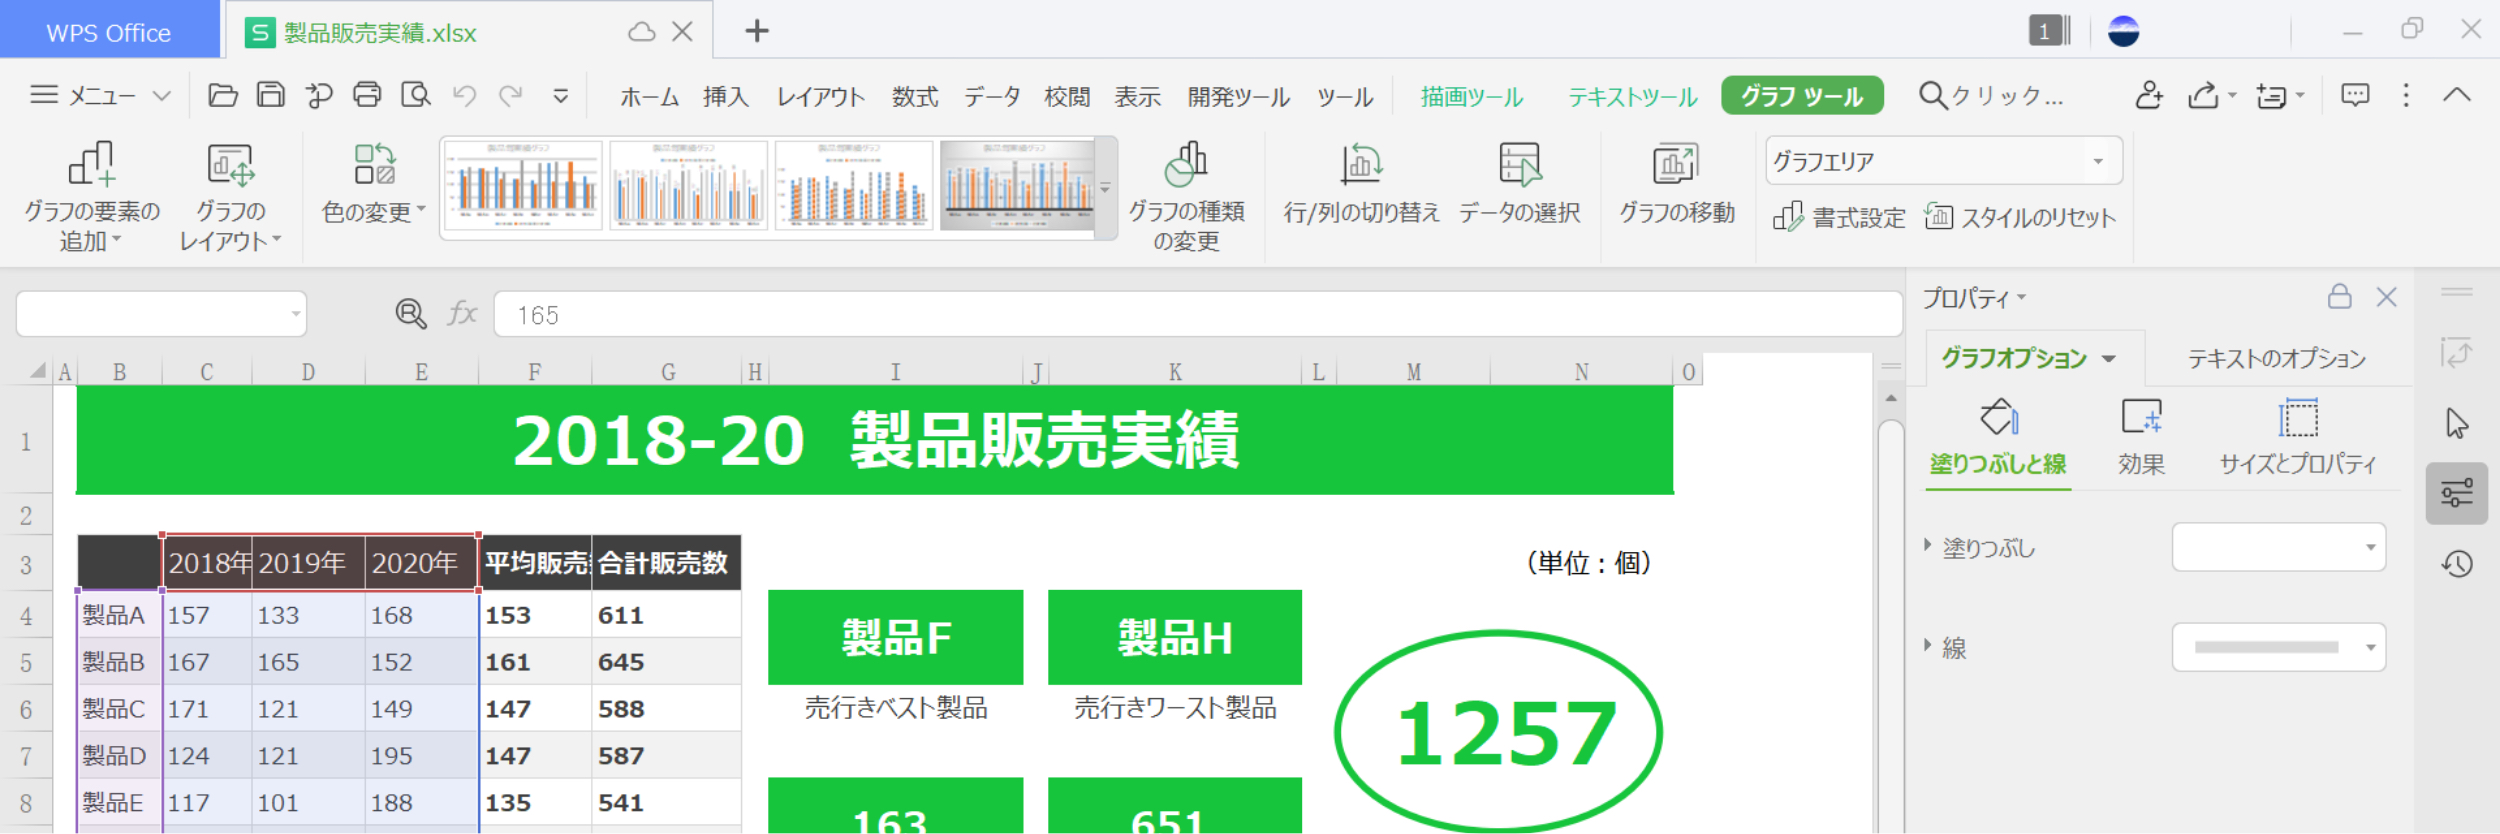
Task: Click the fx insert function icon
Action: pyautogui.click(x=462, y=314)
